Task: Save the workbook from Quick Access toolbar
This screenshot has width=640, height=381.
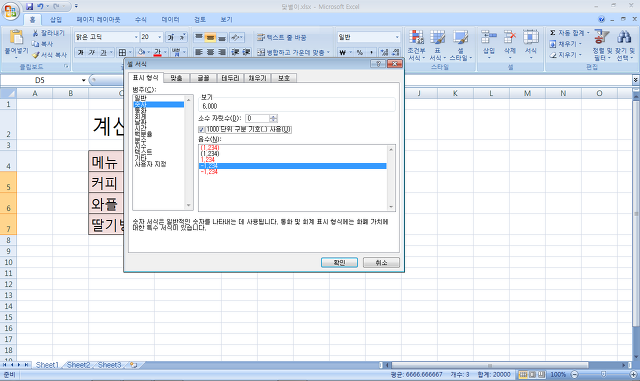Action: [x=29, y=6]
